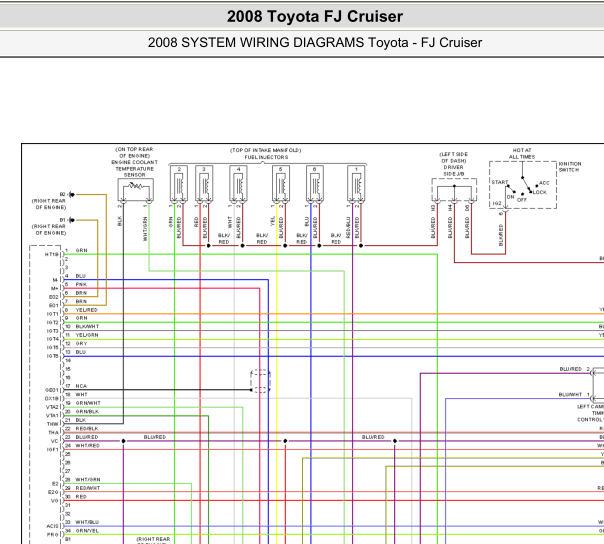Click the WHT/RED wire label at pin 24

[x=87, y=445]
